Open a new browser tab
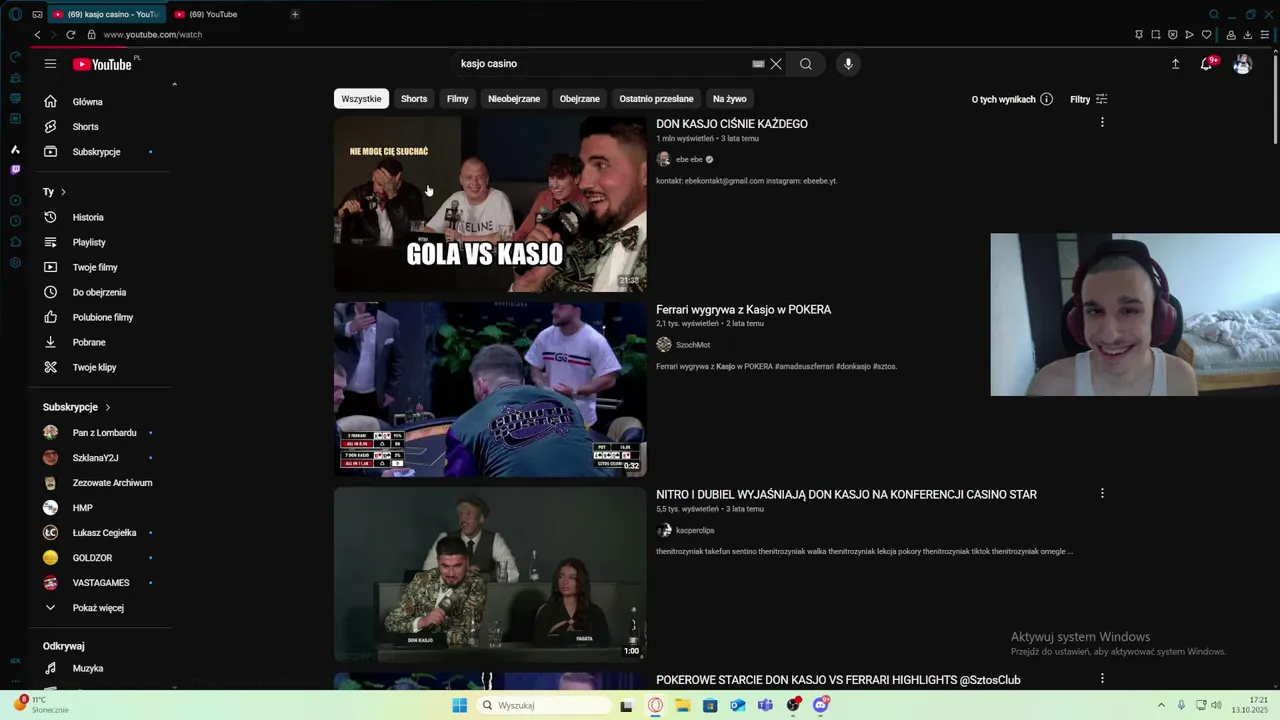 (295, 14)
